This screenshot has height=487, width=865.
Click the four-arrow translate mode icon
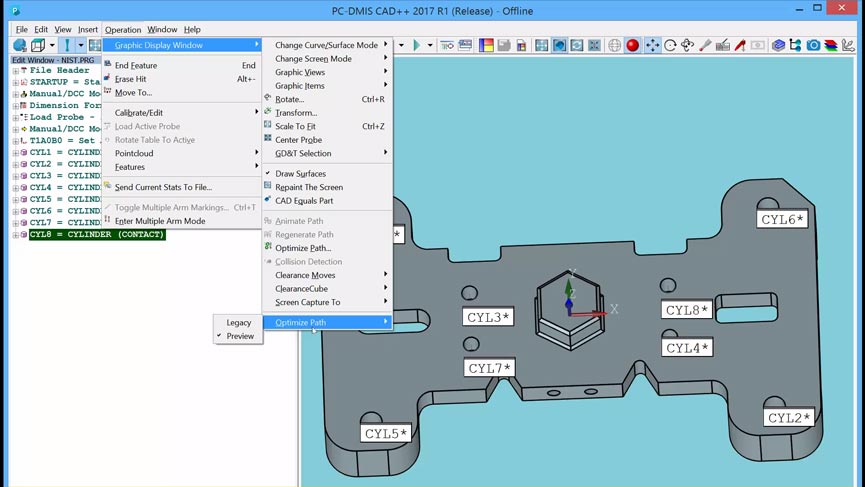tap(652, 46)
